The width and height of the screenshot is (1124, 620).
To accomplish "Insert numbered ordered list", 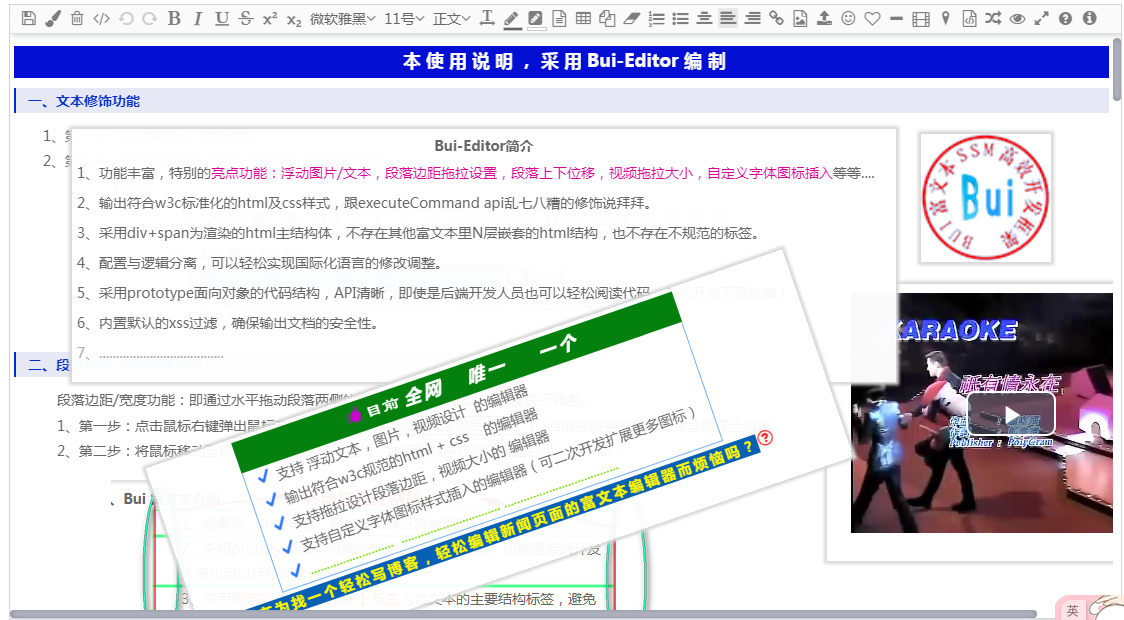I will [x=656, y=19].
